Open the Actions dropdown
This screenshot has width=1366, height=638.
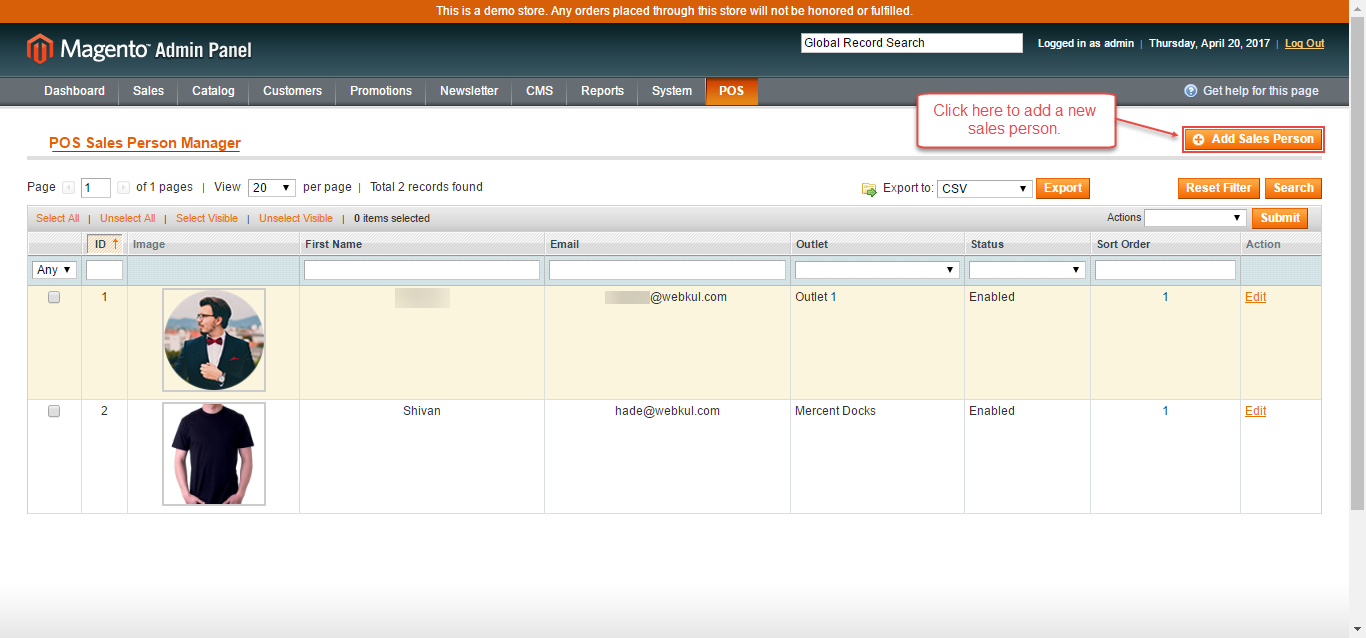tap(1194, 218)
